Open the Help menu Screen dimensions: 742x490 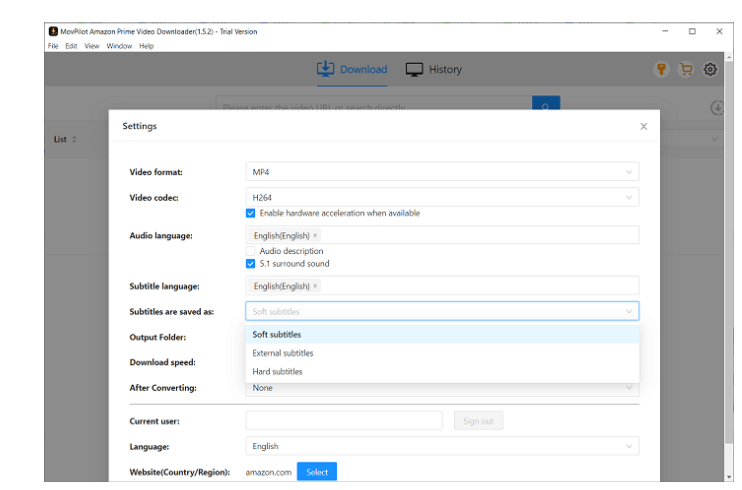146,46
